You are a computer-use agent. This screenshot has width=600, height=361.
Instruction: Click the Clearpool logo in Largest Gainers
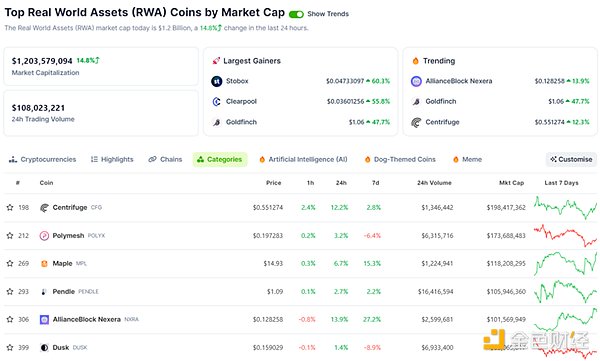217,101
